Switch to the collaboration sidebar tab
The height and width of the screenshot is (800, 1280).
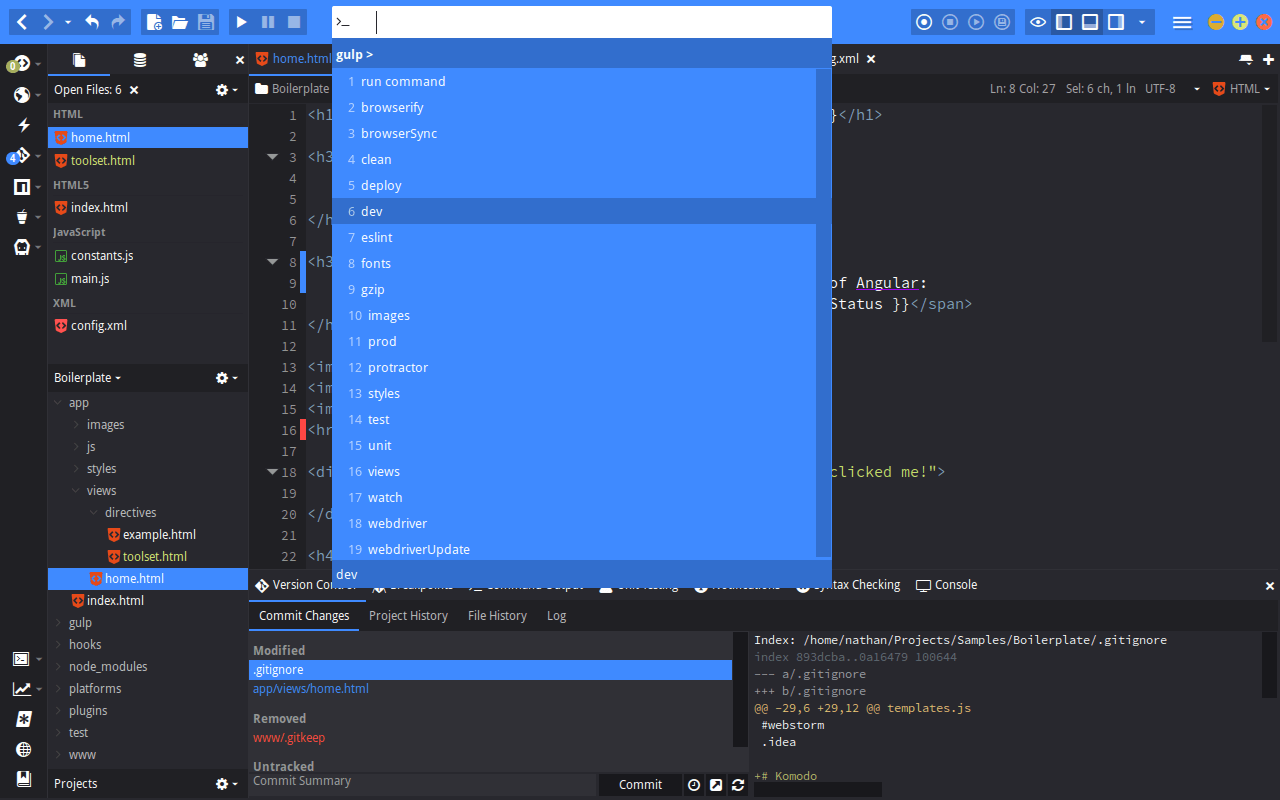click(x=200, y=60)
